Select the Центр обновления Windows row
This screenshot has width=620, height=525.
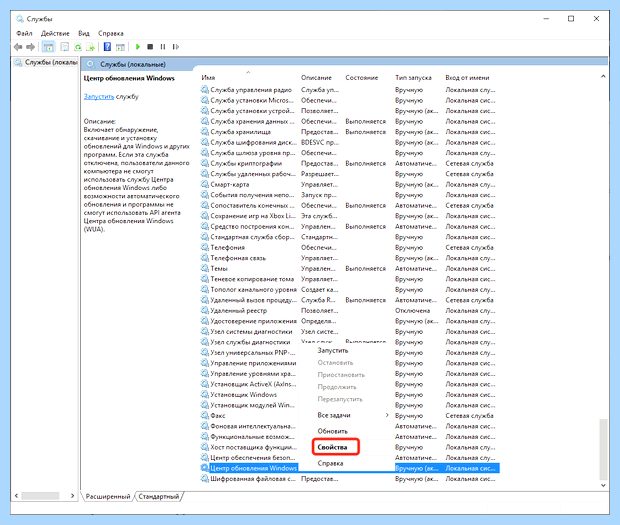coord(350,468)
